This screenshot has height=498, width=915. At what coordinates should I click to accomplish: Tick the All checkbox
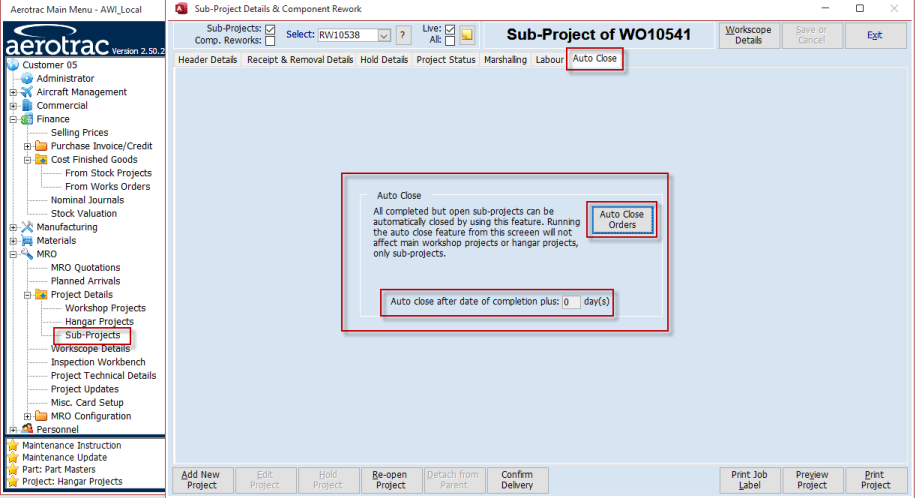click(x=449, y=41)
